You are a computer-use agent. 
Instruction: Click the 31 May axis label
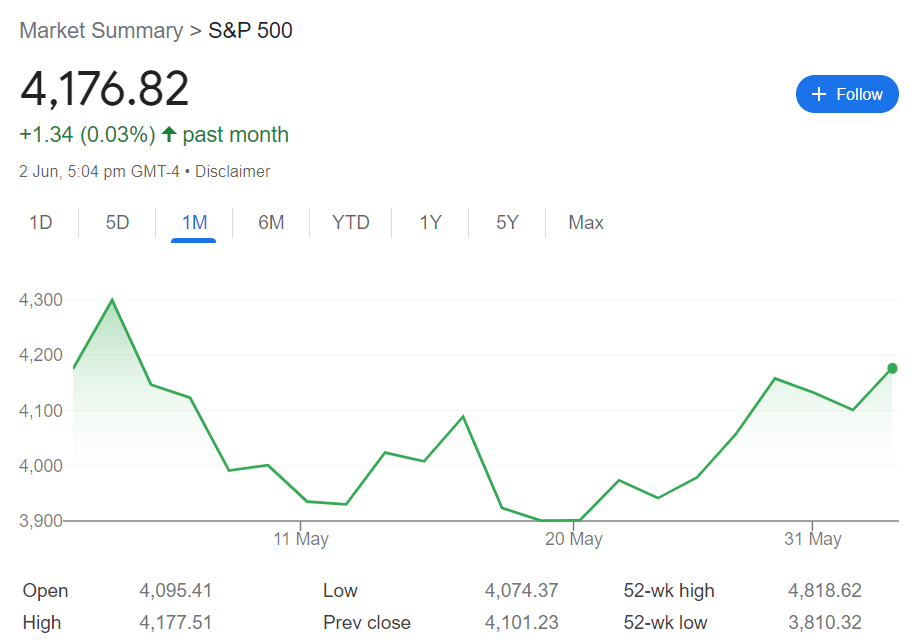[813, 539]
